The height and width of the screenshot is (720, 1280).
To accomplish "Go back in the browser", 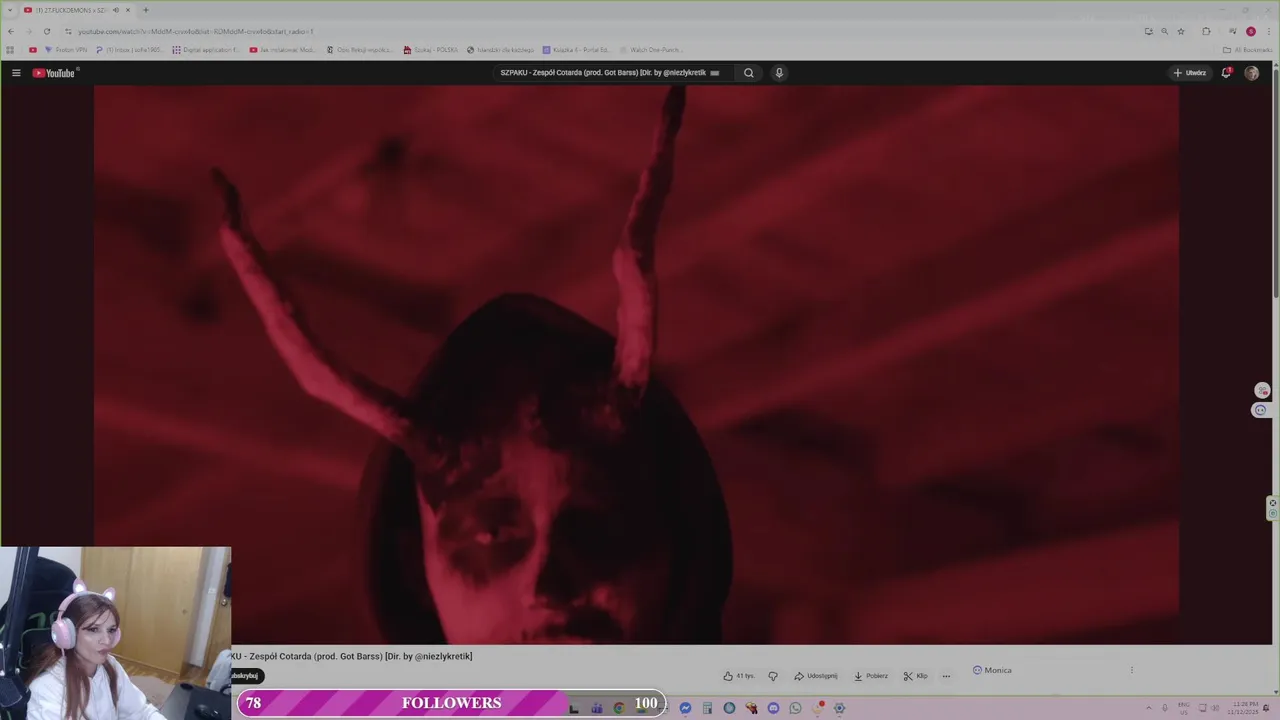I will (10, 31).
